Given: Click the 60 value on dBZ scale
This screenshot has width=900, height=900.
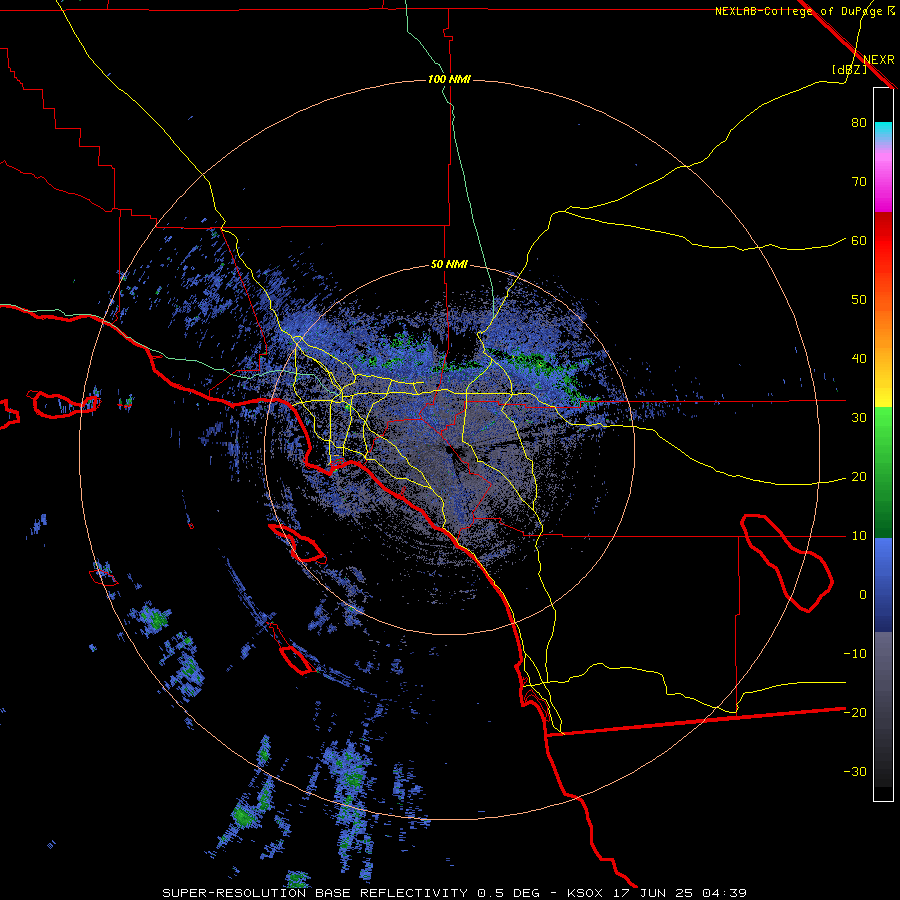Looking at the screenshot, I should coord(859,241).
